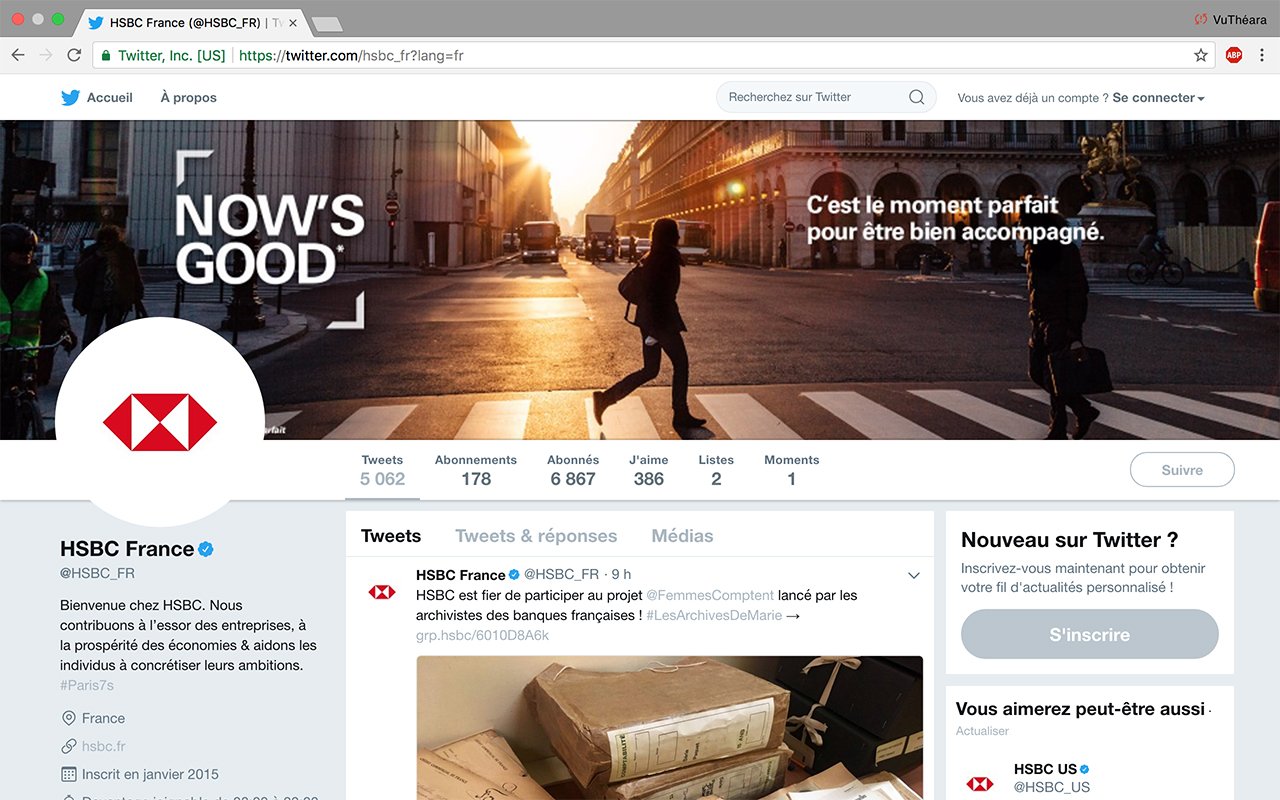Click the HSBC France profile name heading
This screenshot has width=1280, height=800.
point(127,549)
